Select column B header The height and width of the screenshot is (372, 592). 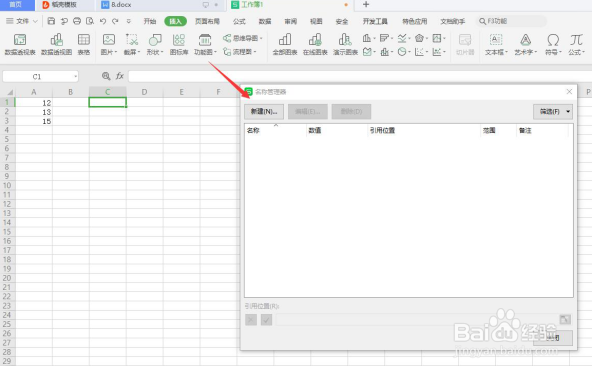[x=71, y=92]
